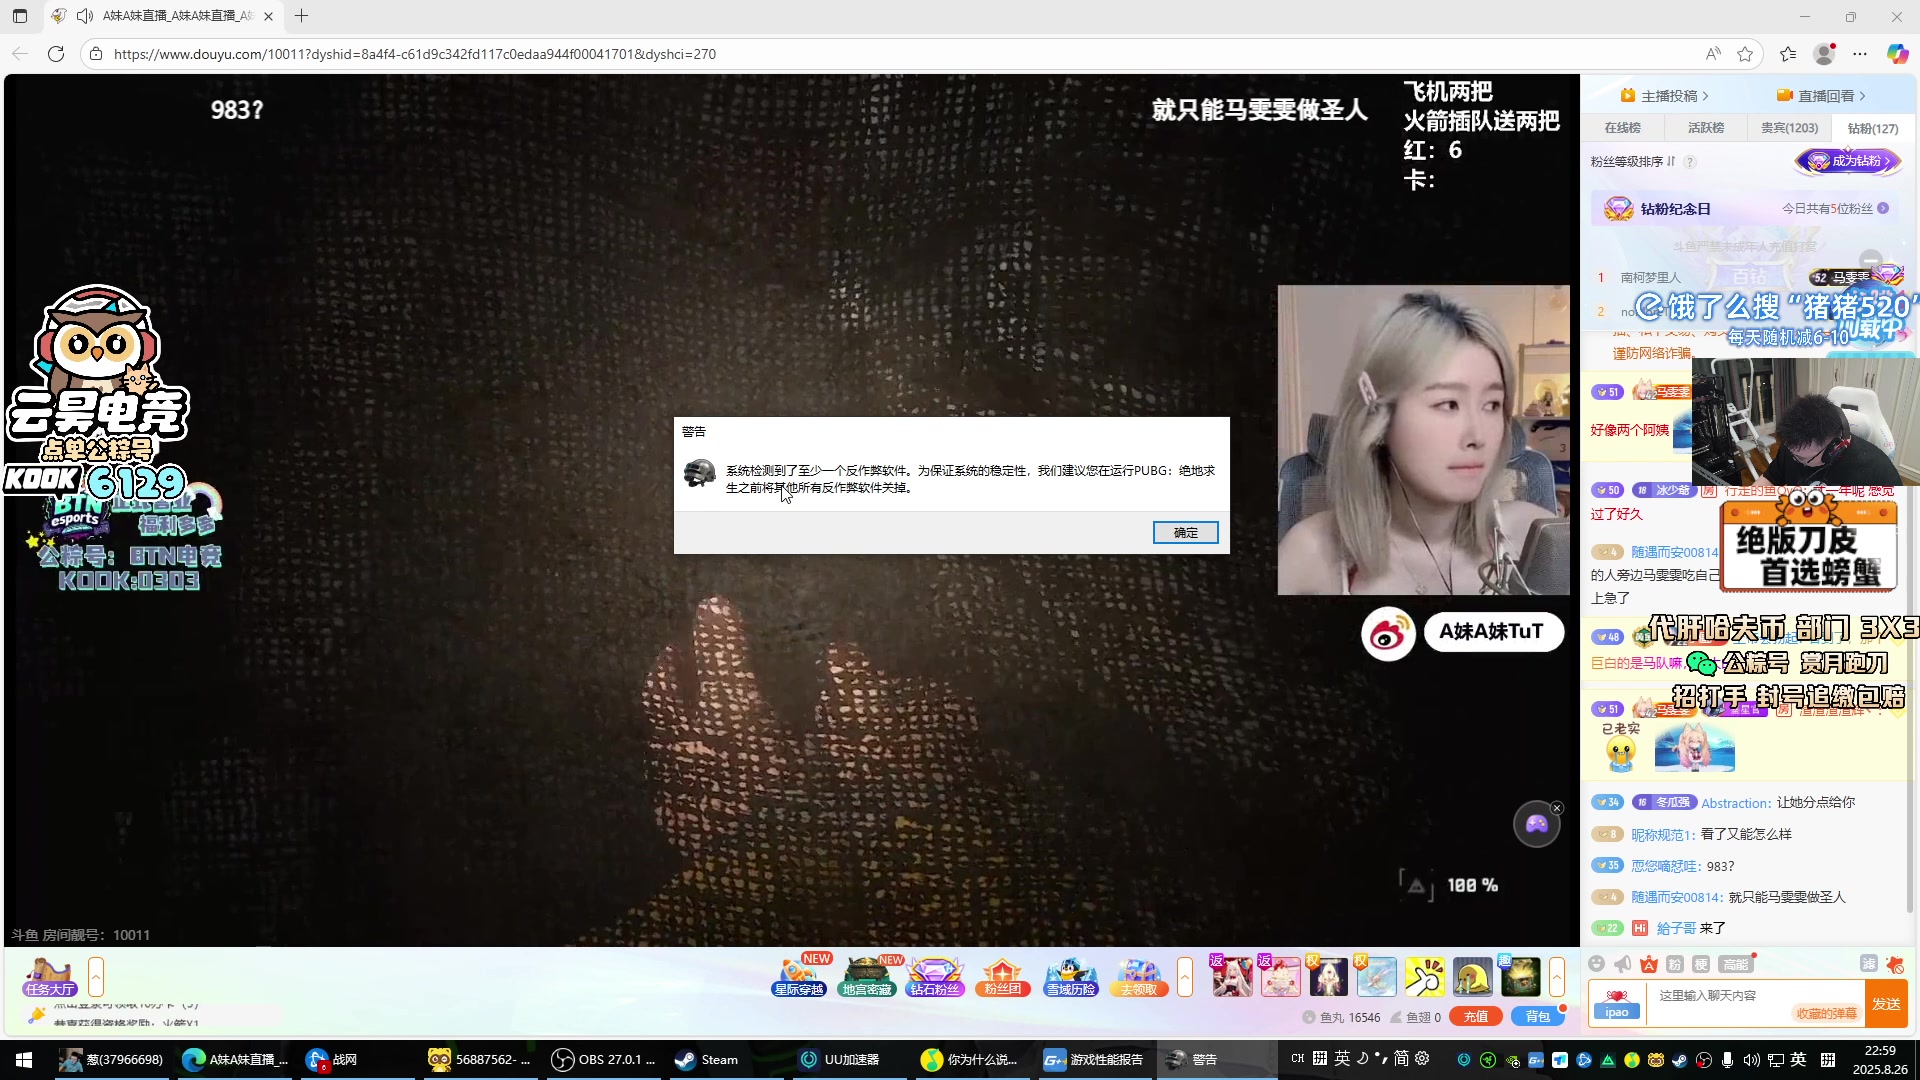
Task: Open 收藏的弹幕 saved danmaku
Action: pos(1826,1014)
